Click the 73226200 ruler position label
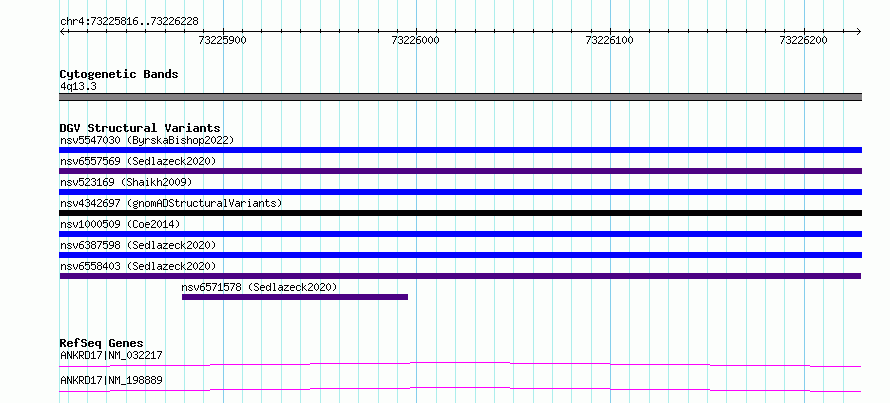This screenshot has width=890, height=403. (x=804, y=40)
